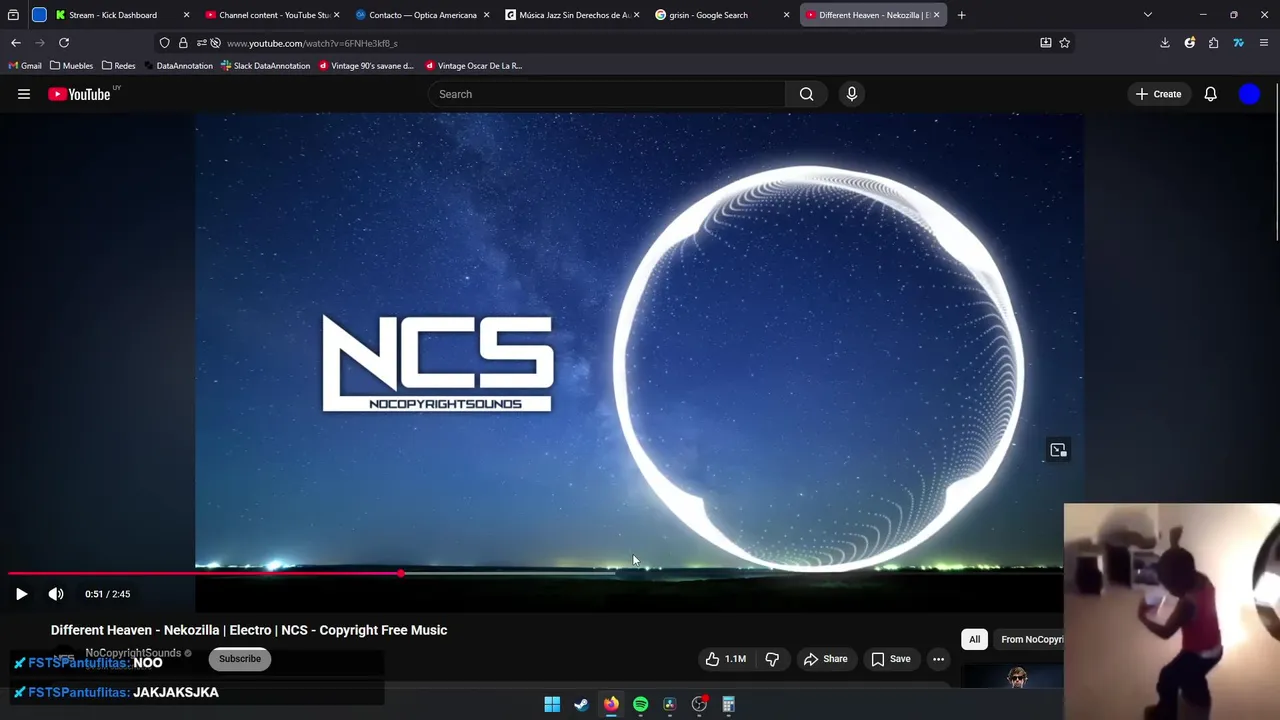Seek on the red video progress bar
Screen dimensions: 1280x720
[535, 573]
